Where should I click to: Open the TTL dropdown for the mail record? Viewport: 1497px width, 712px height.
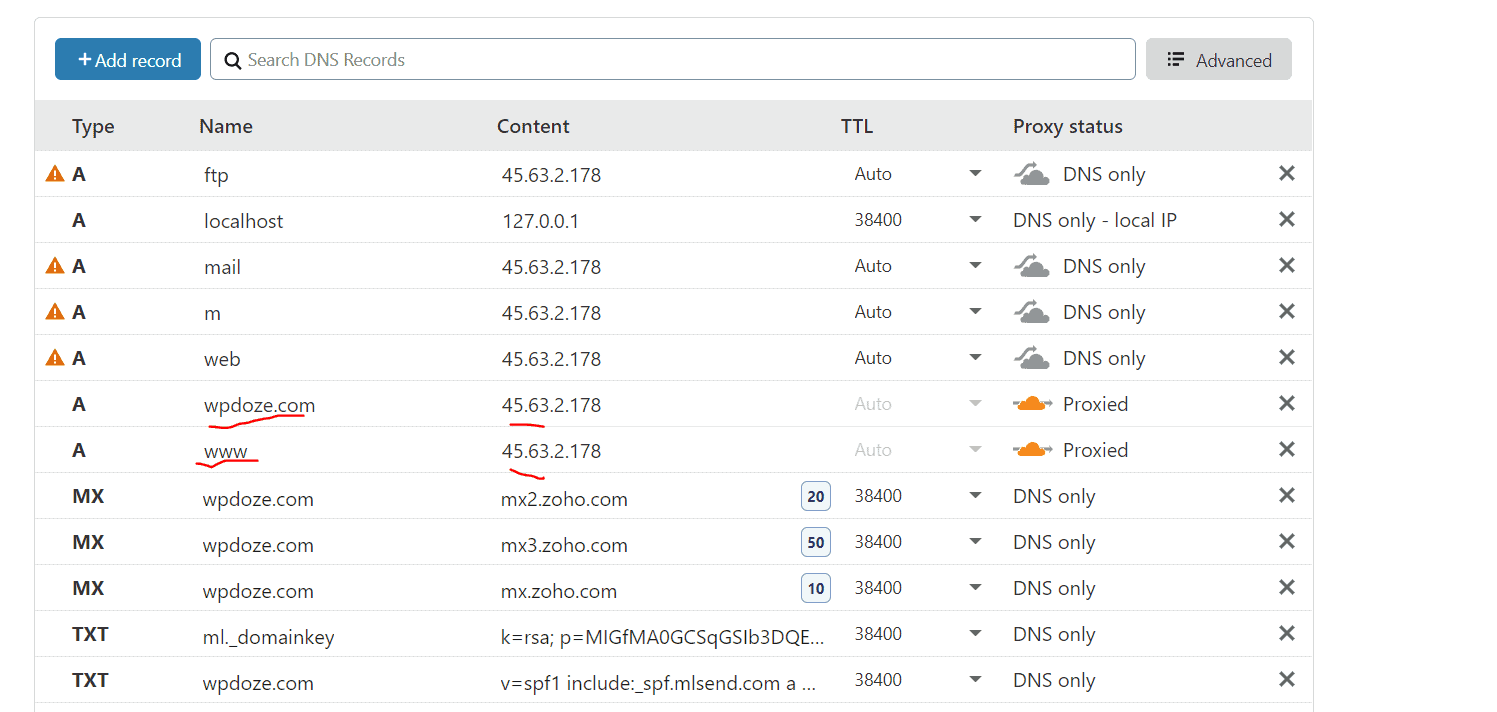click(x=974, y=265)
